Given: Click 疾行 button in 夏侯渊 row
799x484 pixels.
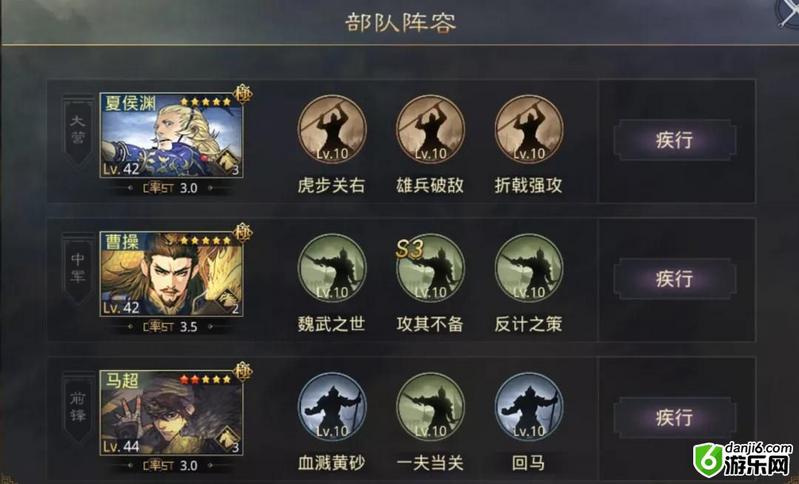Looking at the screenshot, I should 675,140.
